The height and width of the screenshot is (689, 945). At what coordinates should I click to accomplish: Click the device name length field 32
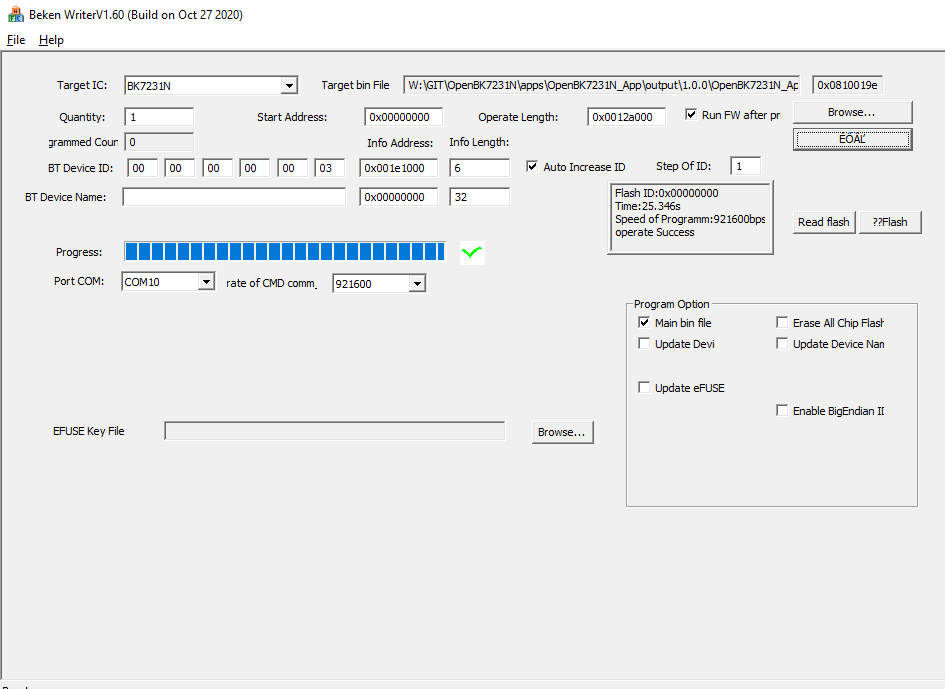click(479, 197)
